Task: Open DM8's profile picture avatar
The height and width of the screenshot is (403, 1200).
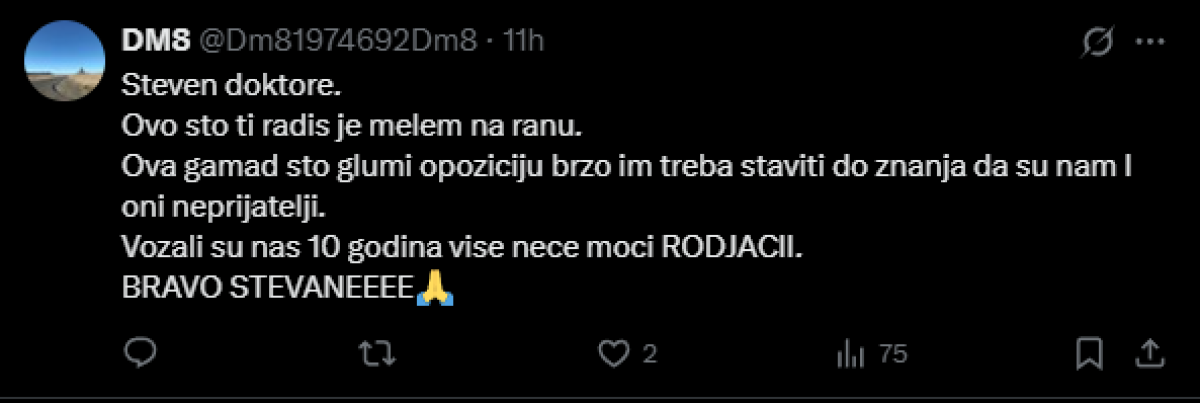Action: pyautogui.click(x=64, y=60)
